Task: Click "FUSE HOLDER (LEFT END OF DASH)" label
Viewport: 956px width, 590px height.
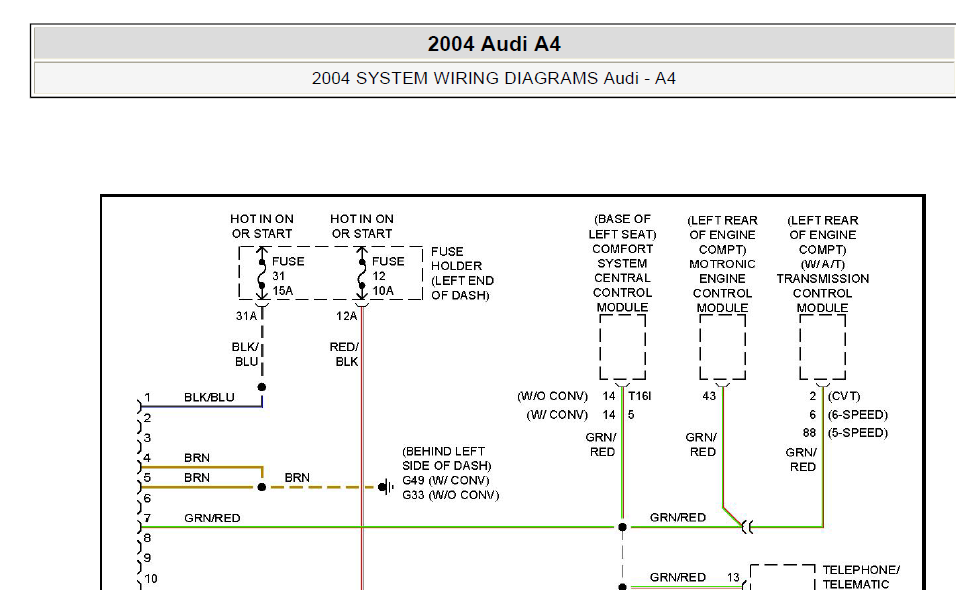Action: click(462, 274)
